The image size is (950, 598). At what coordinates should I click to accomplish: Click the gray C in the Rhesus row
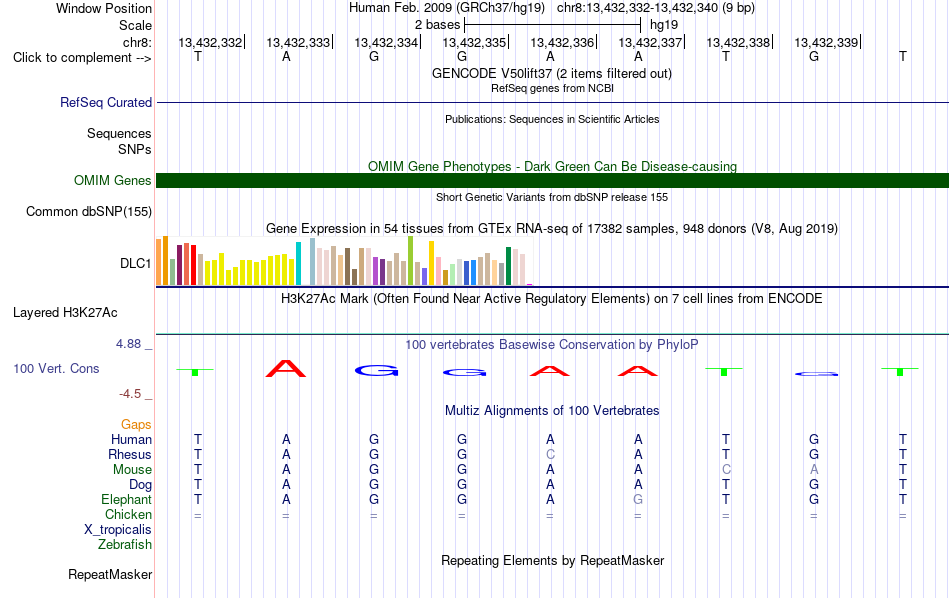pos(550,454)
